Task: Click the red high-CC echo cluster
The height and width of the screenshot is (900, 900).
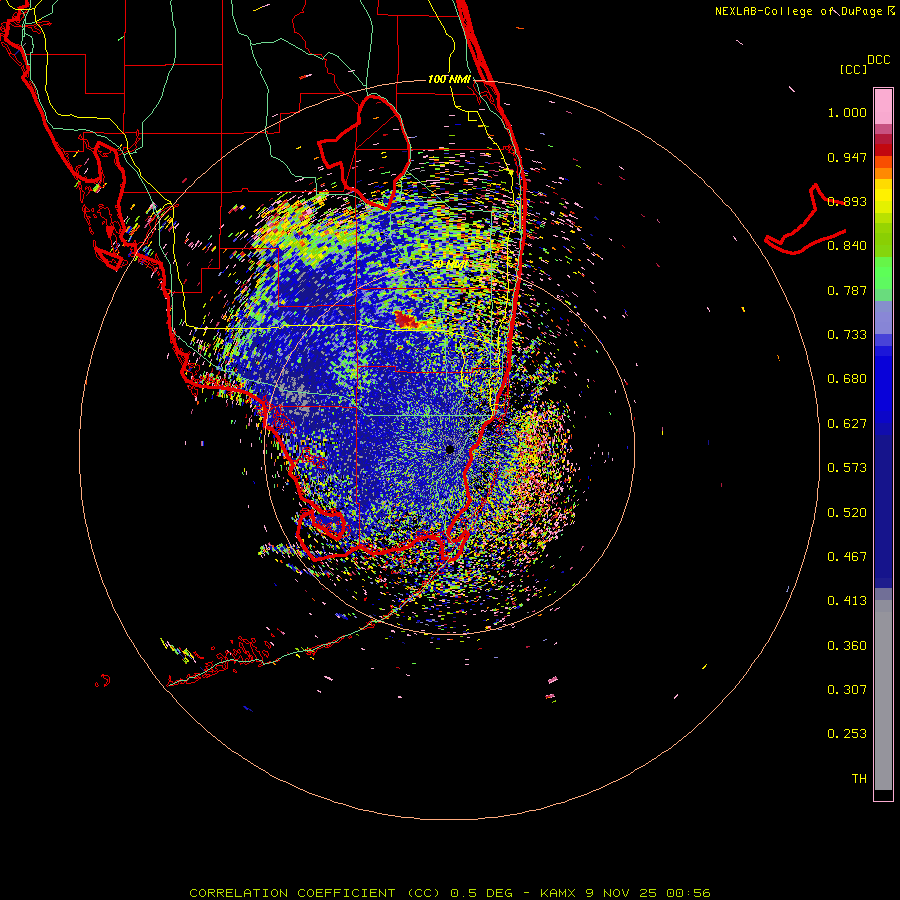Action: coord(408,319)
